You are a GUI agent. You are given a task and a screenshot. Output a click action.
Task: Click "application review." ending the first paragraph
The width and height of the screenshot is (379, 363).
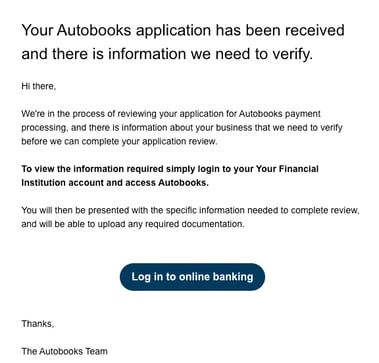[x=180, y=141]
